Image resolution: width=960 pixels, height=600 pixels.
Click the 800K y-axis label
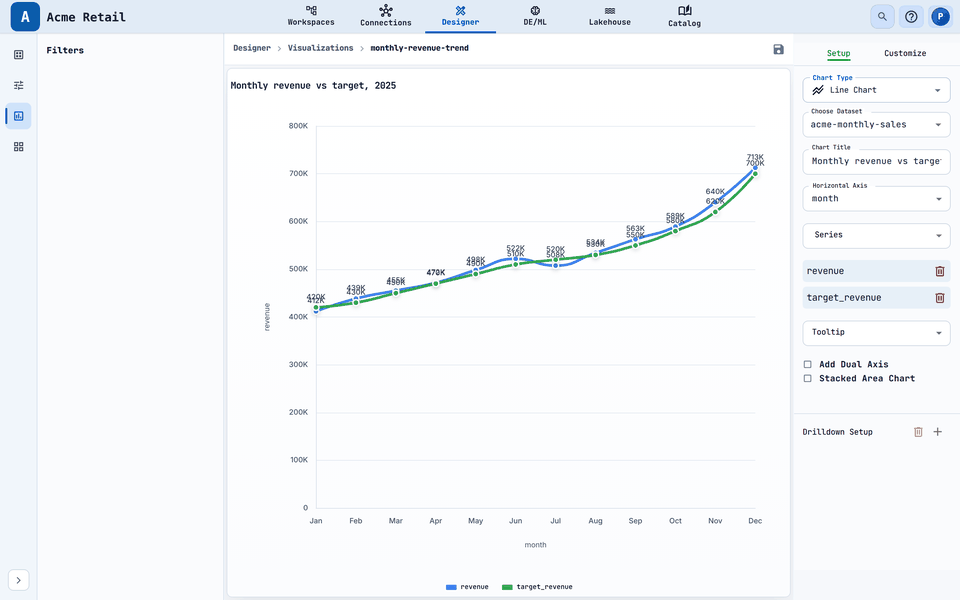point(298,126)
